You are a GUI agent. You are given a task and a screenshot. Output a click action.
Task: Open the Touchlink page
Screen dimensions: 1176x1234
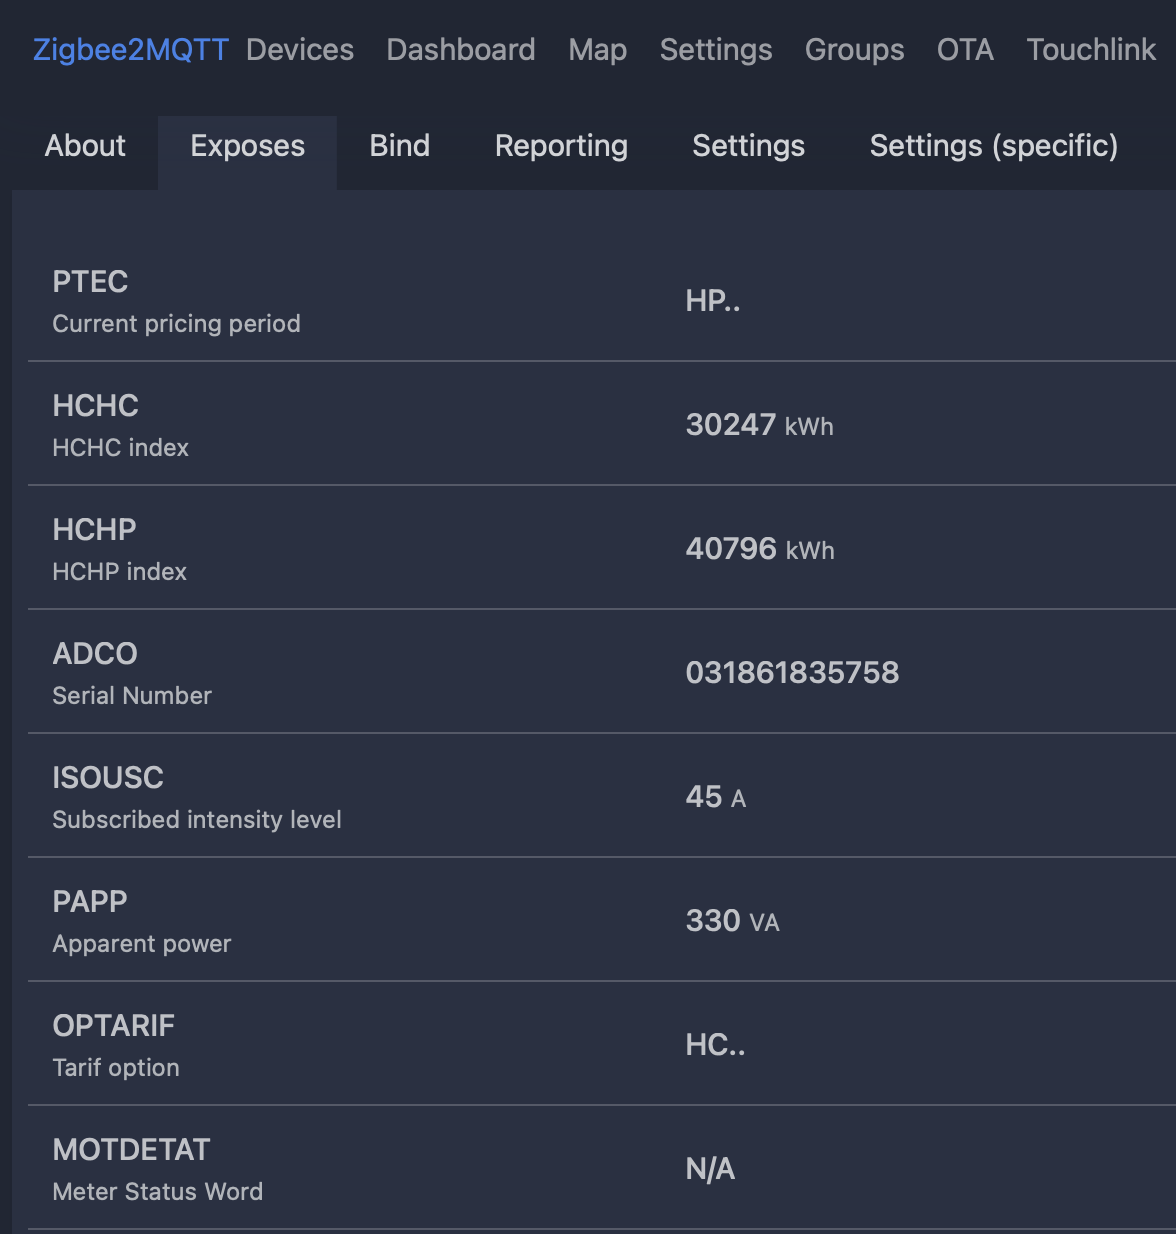click(1091, 50)
